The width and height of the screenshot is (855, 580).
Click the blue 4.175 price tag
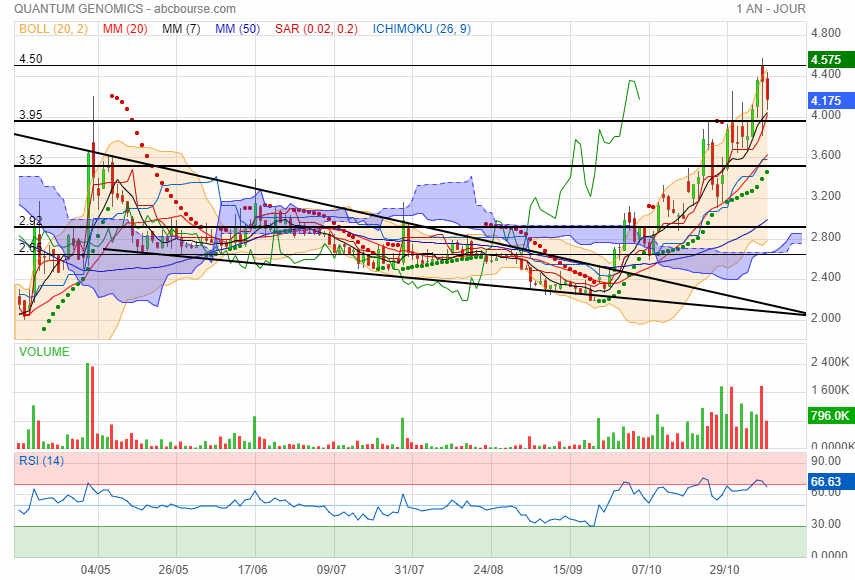click(x=831, y=100)
